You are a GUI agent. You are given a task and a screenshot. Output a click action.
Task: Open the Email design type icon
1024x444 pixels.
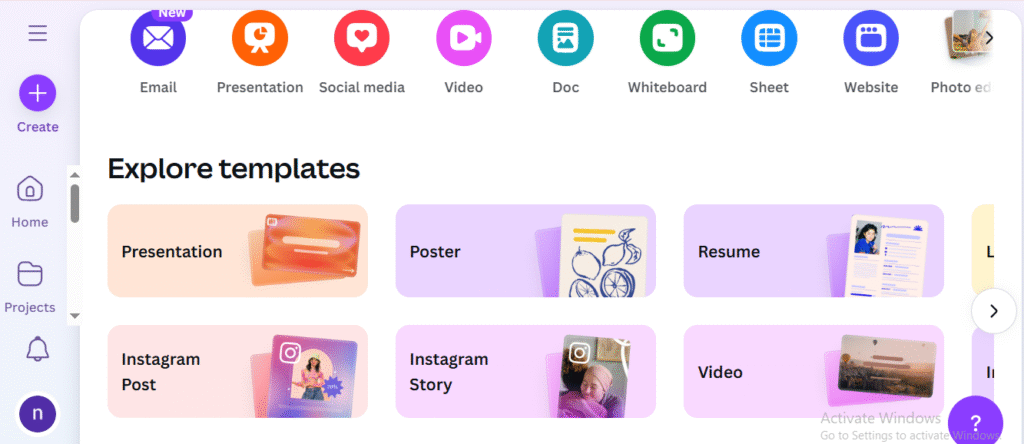coord(158,38)
